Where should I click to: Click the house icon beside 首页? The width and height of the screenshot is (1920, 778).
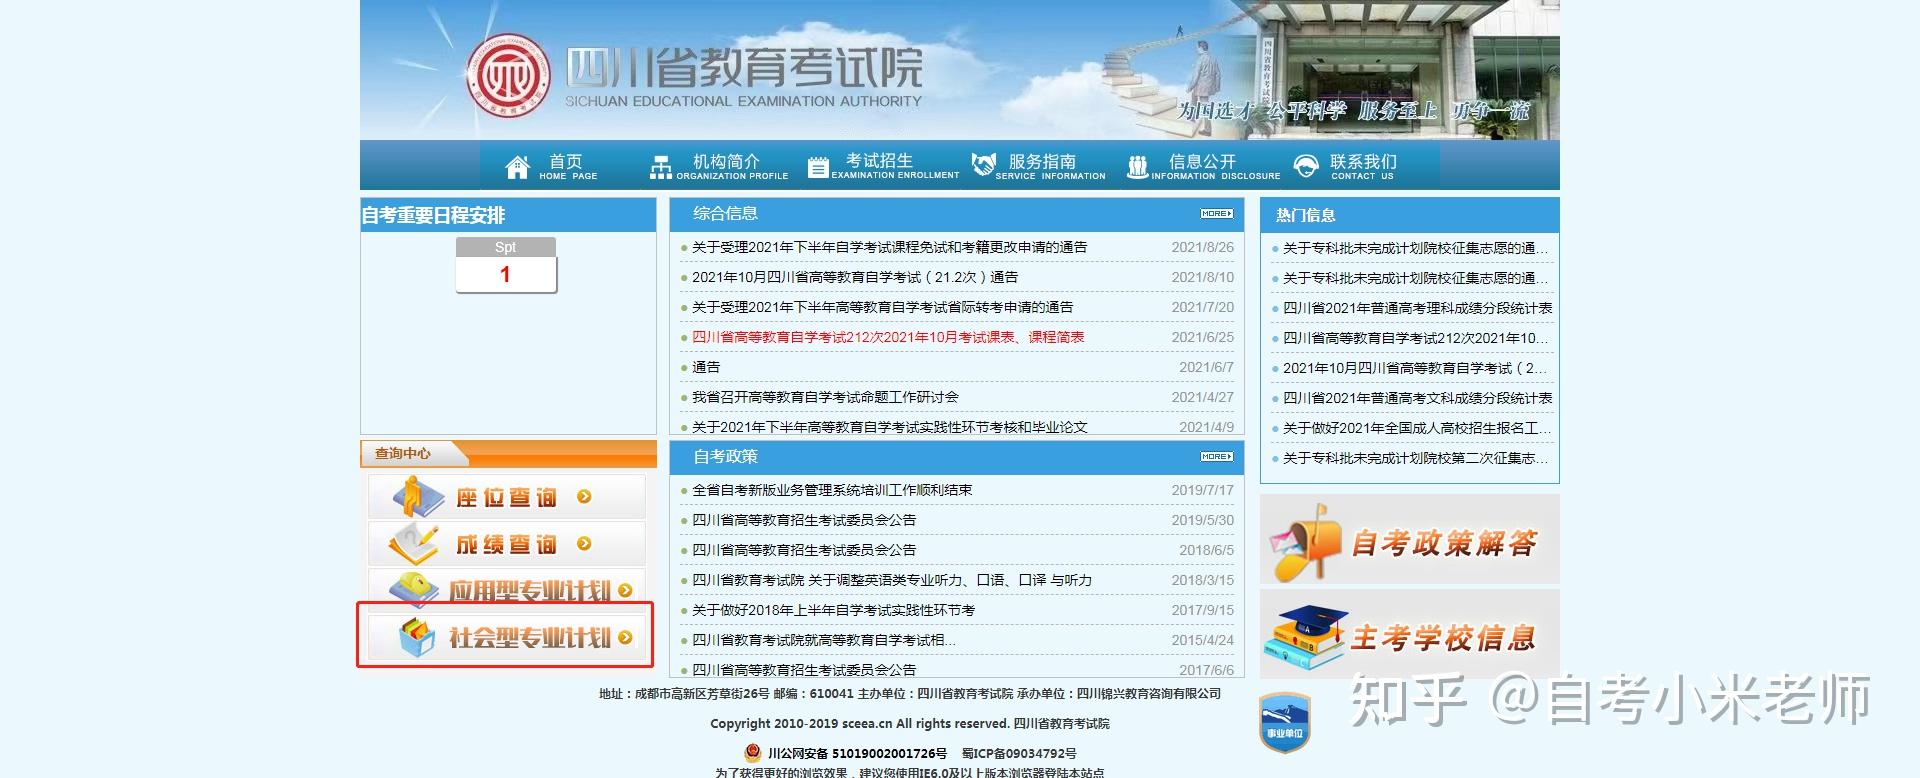click(x=517, y=166)
